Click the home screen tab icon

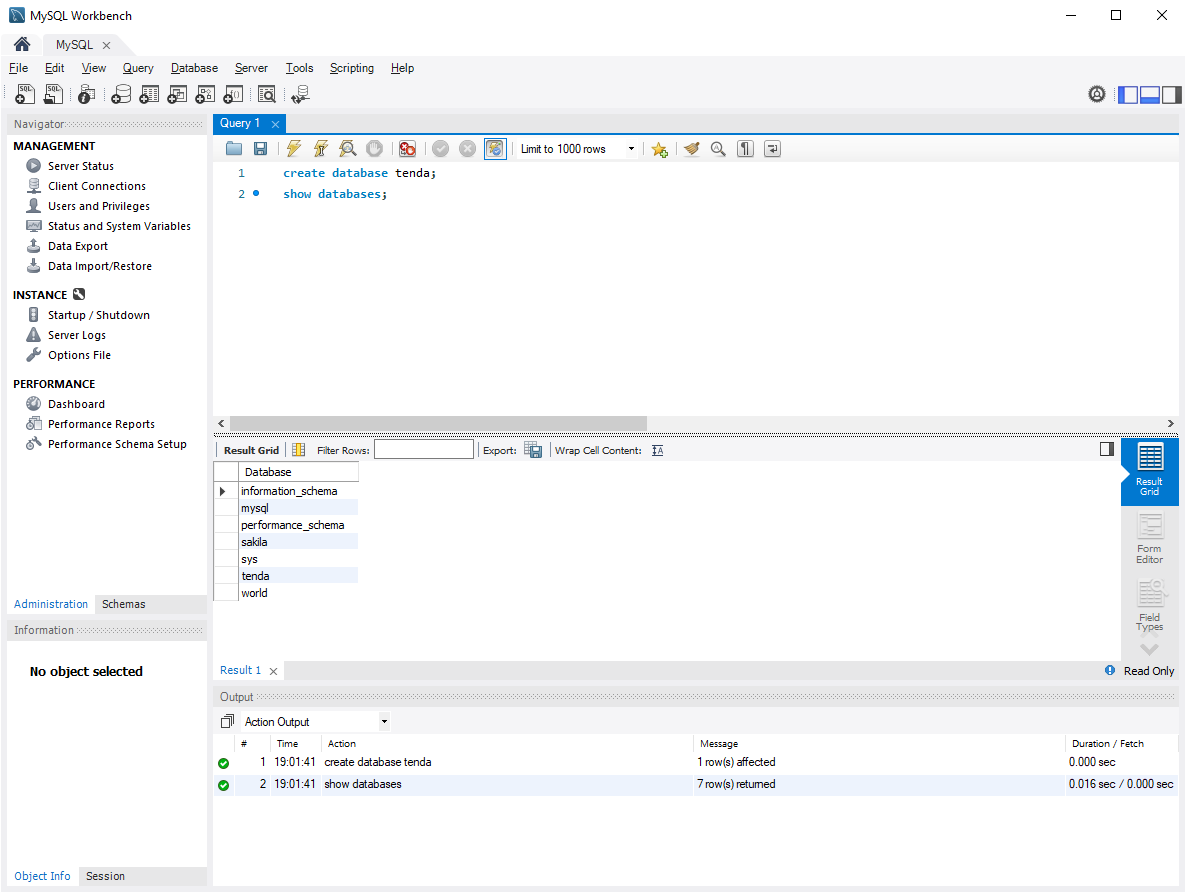pyautogui.click(x=22, y=45)
